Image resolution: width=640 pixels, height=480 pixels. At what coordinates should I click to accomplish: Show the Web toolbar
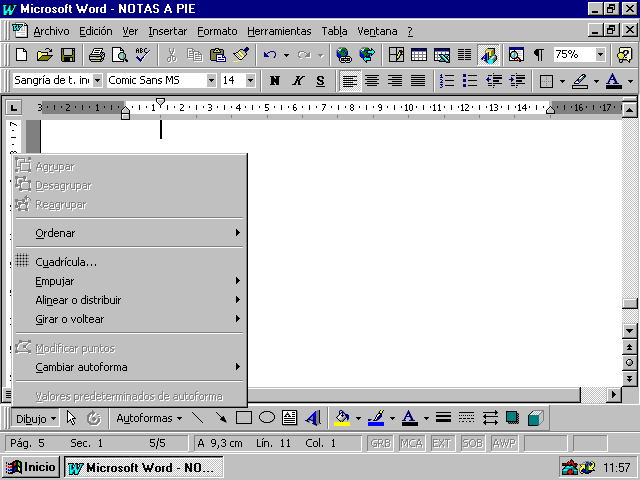(x=367, y=55)
